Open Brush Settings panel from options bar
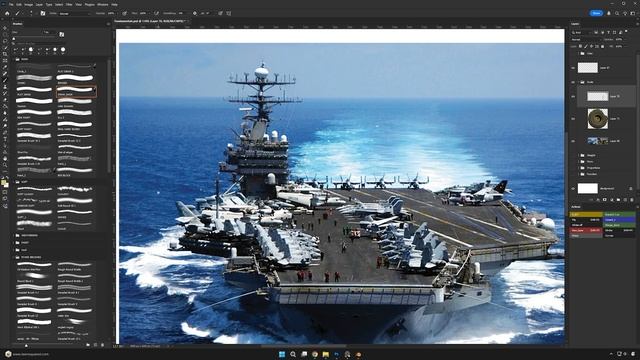 click(x=42, y=13)
